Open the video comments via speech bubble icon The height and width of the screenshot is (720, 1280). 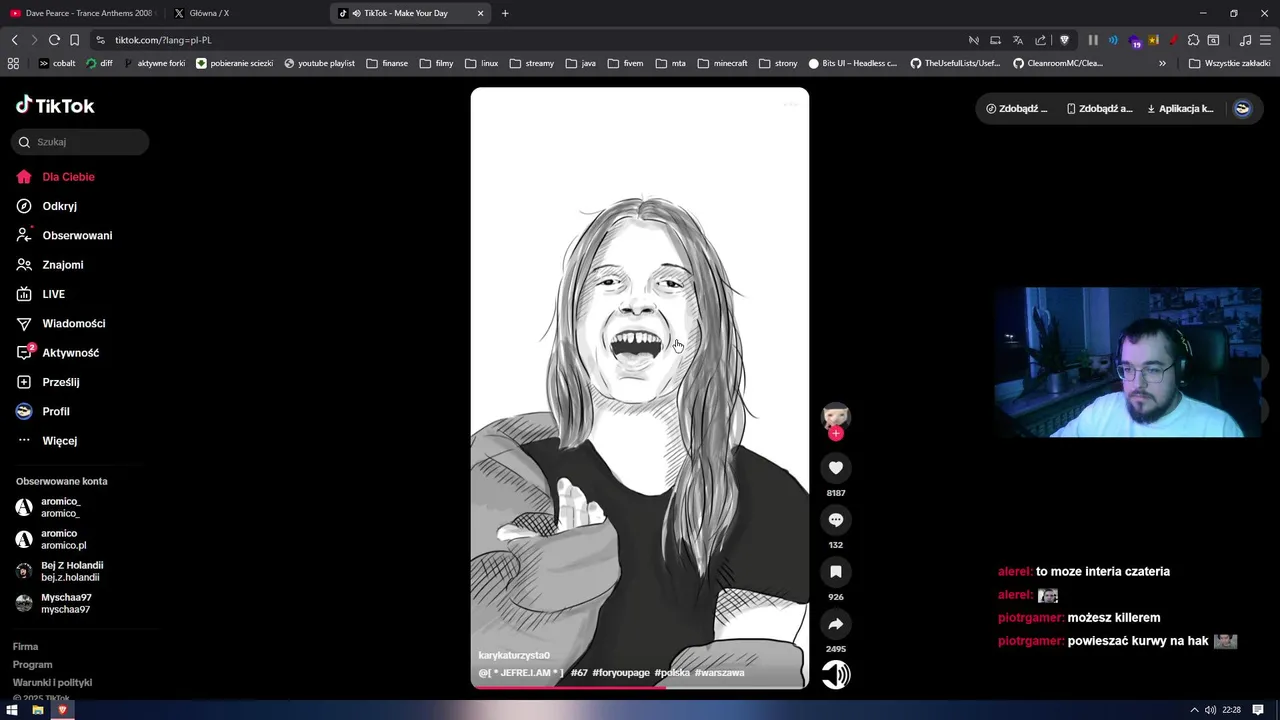[836, 519]
